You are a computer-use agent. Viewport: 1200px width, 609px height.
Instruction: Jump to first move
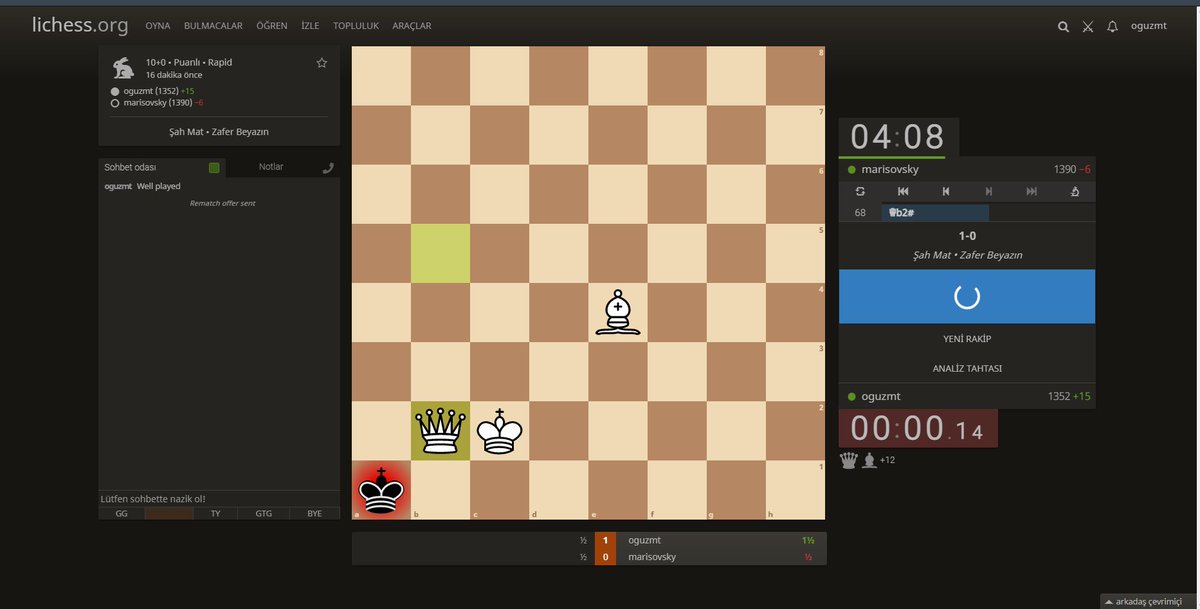(x=903, y=191)
